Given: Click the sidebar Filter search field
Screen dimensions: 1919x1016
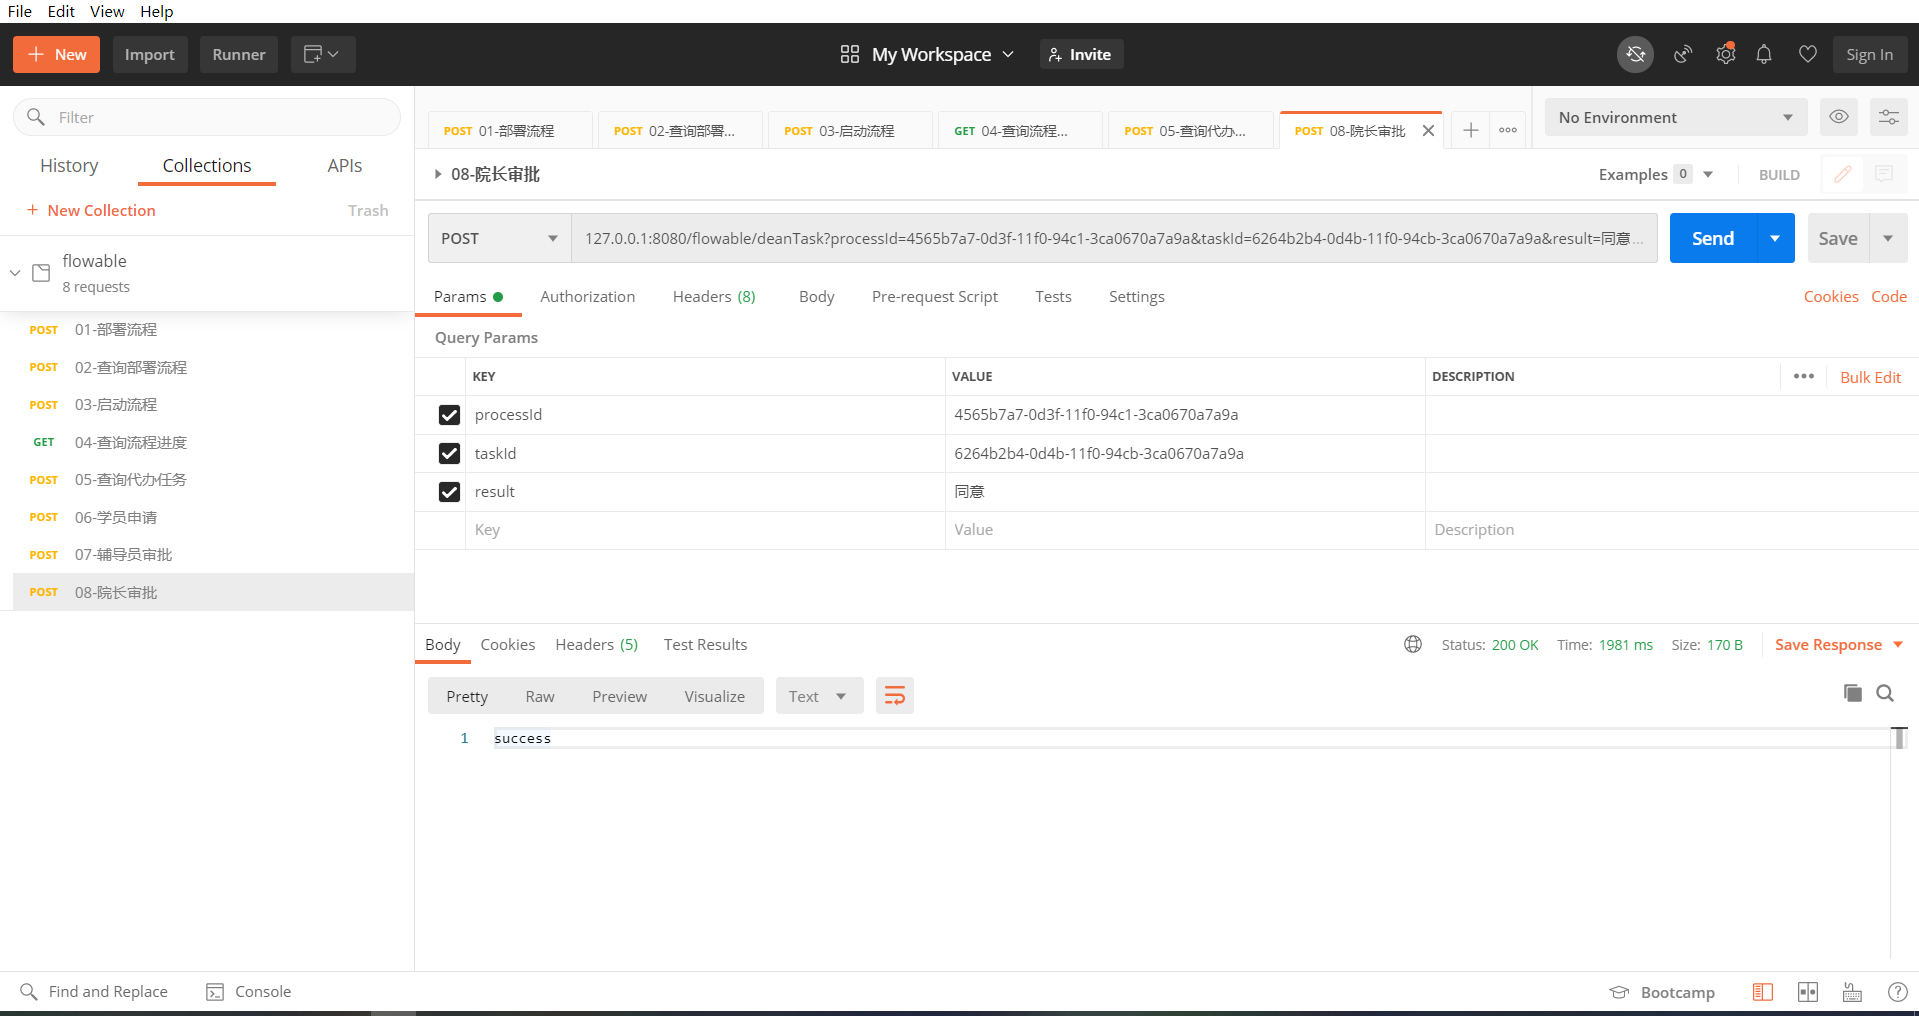Looking at the screenshot, I should tap(220, 117).
